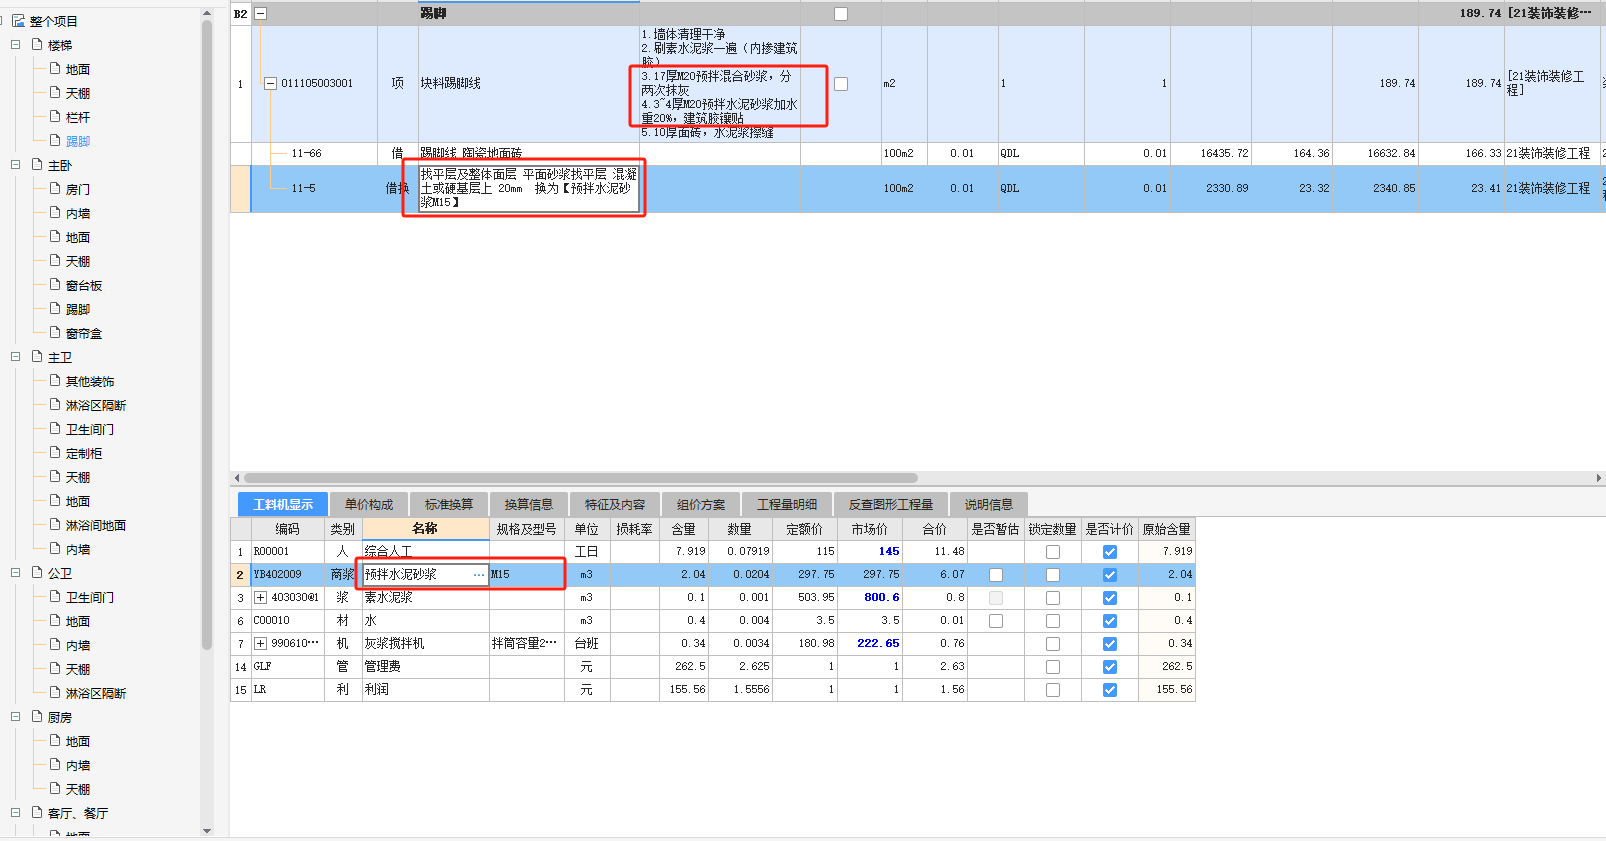Select 淋浴区隔断 under 公卫

coord(96,693)
